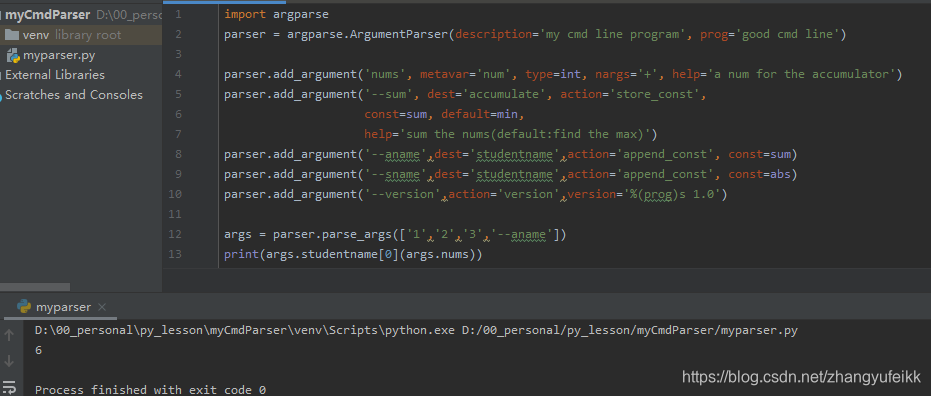Click line number 4 in the gutter
The image size is (931, 396).
(179, 74)
